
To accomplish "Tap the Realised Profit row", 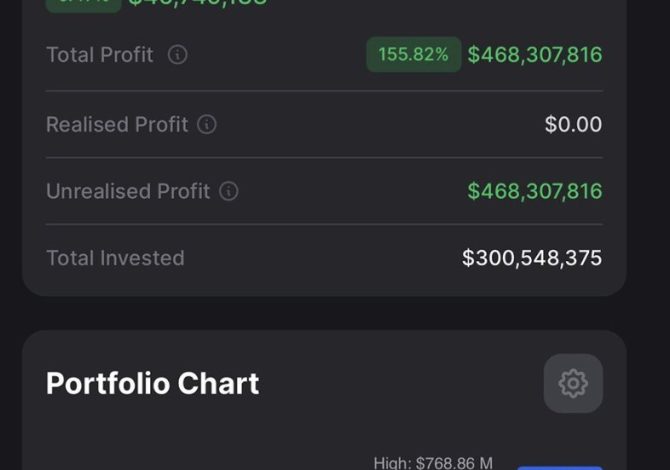I will pyautogui.click(x=323, y=125).
